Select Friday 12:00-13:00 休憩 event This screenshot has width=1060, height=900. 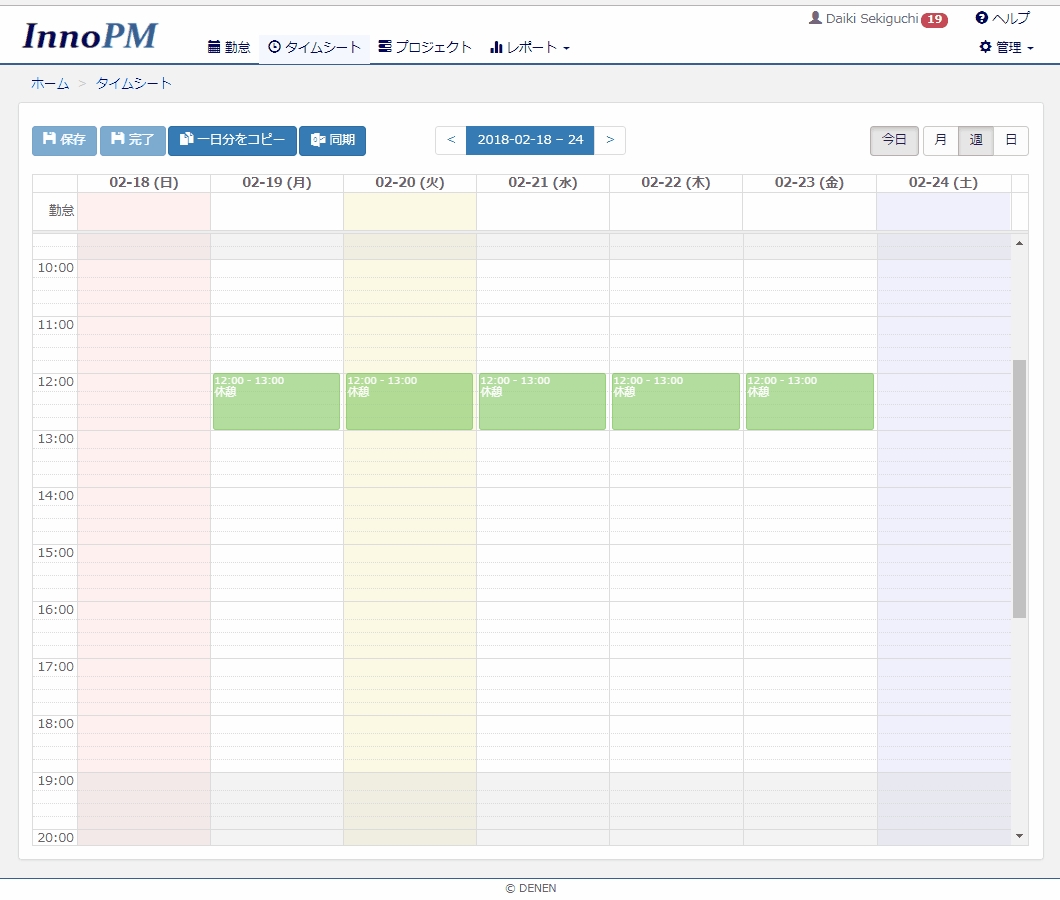click(x=809, y=402)
